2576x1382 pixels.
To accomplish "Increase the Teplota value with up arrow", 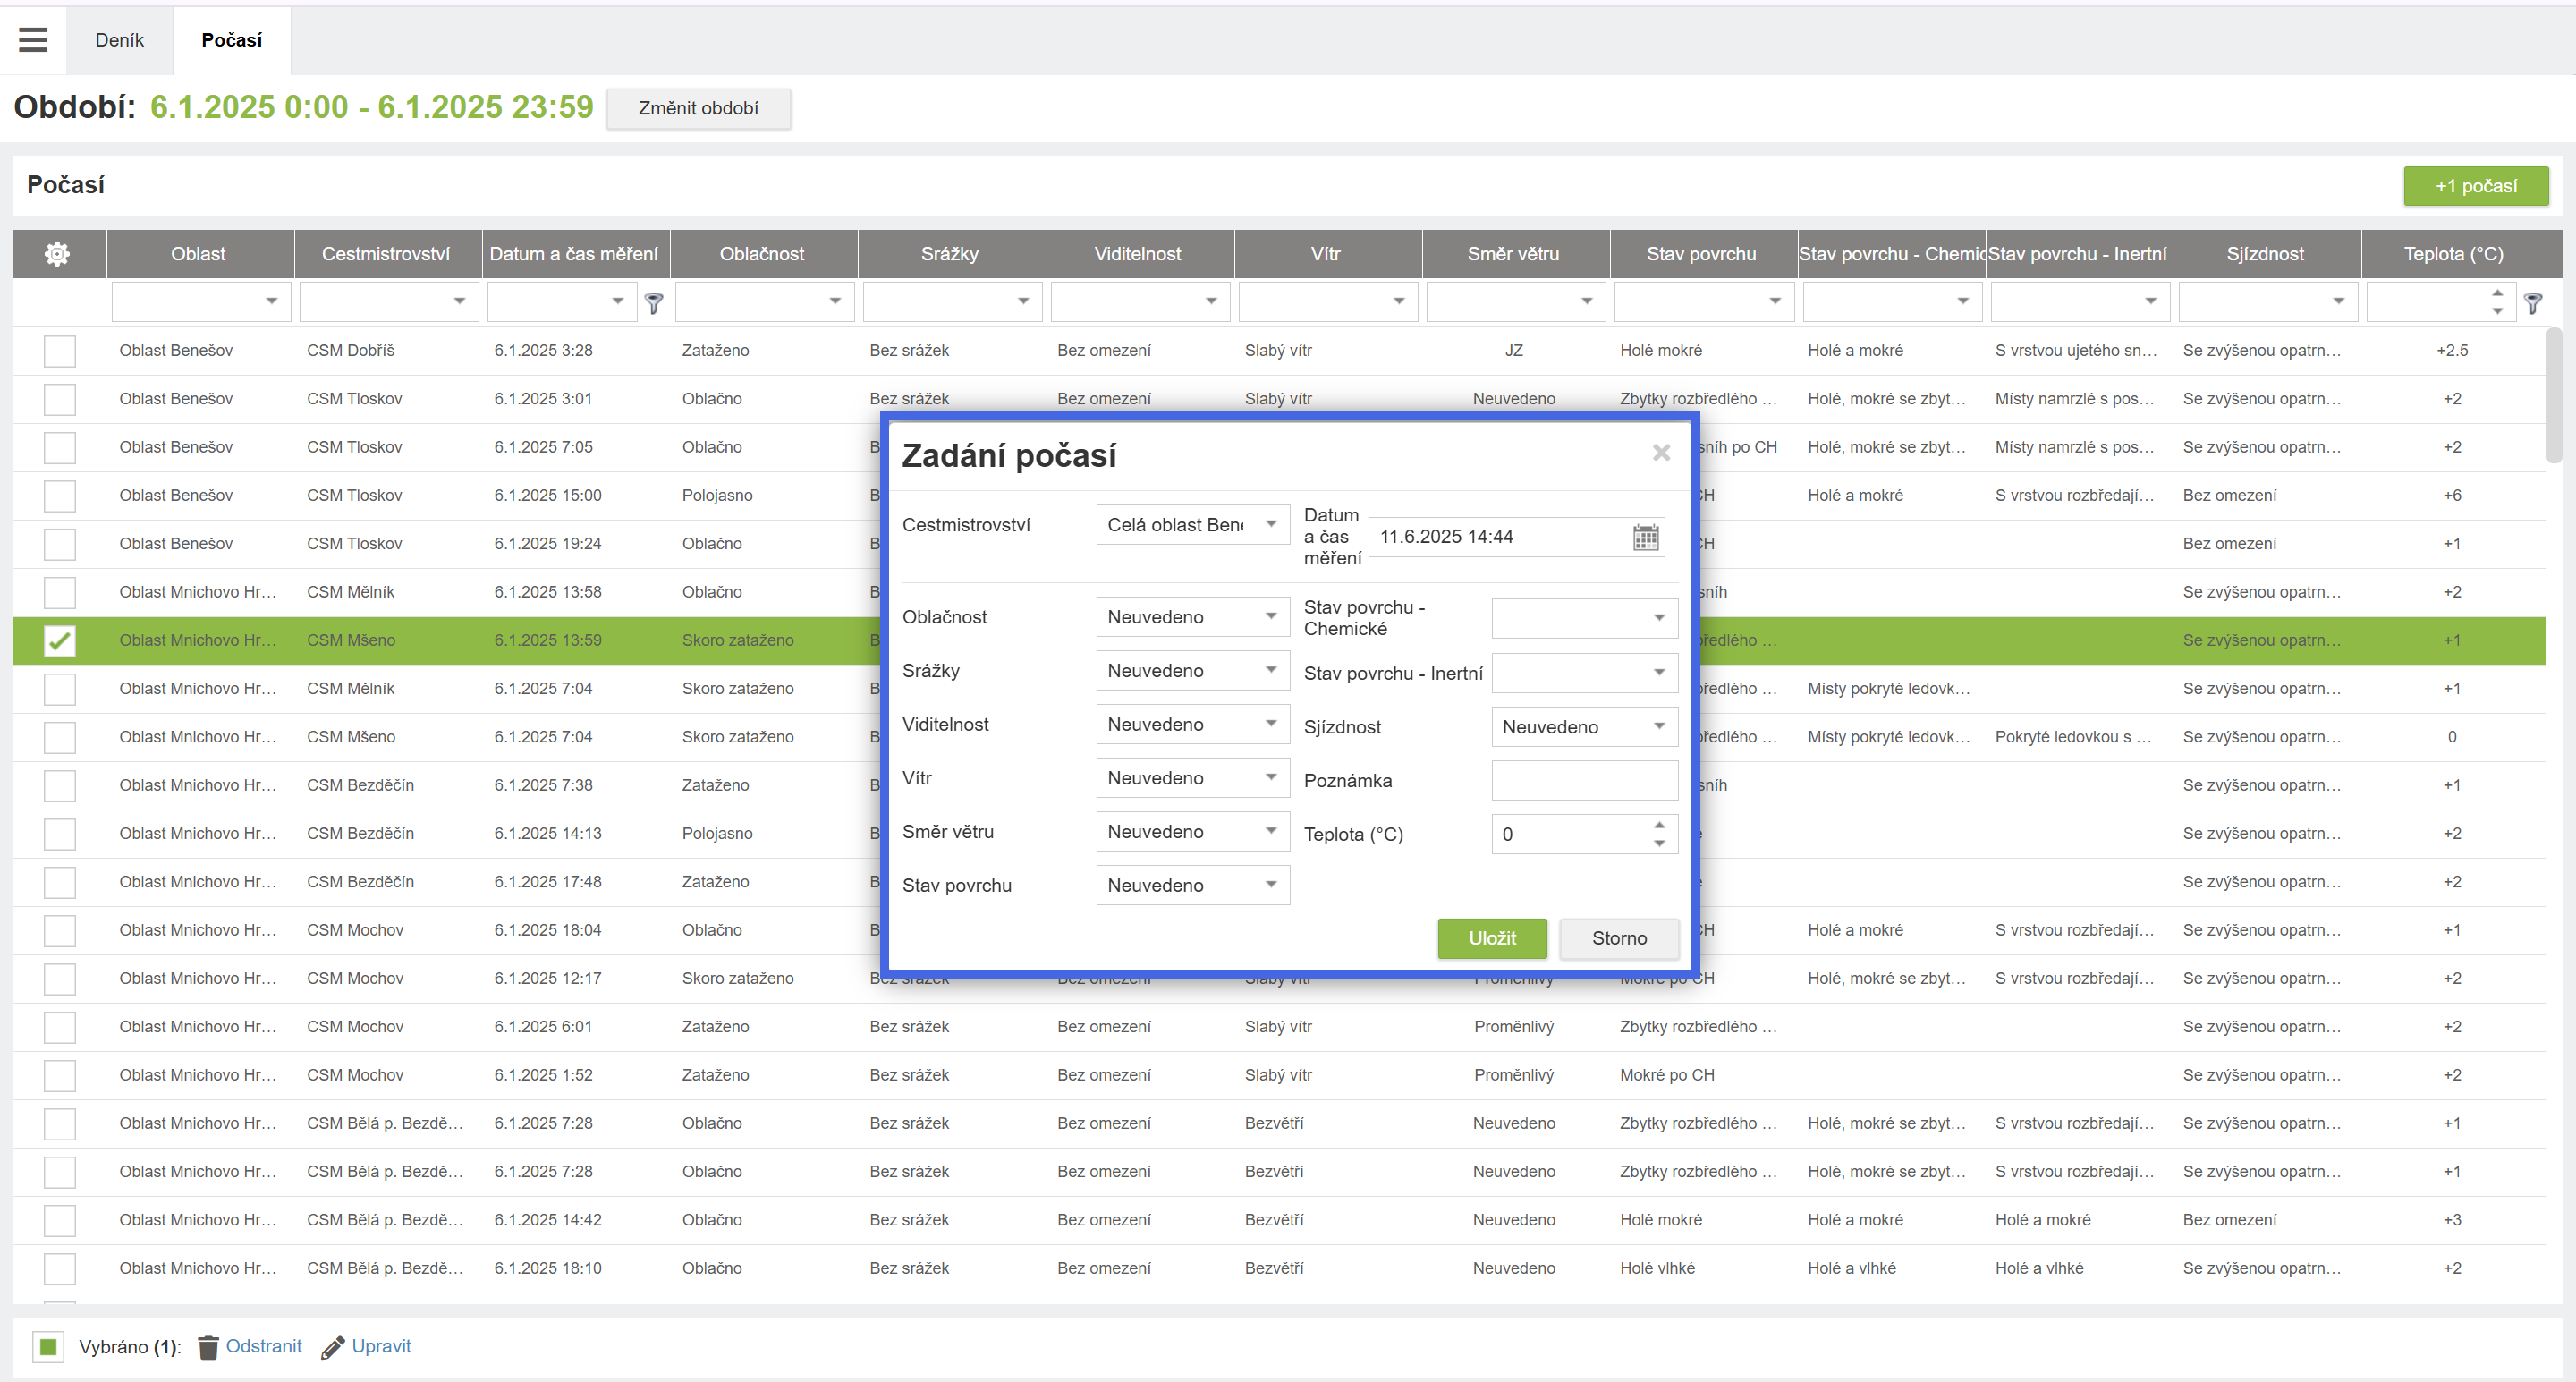I will 1659,825.
